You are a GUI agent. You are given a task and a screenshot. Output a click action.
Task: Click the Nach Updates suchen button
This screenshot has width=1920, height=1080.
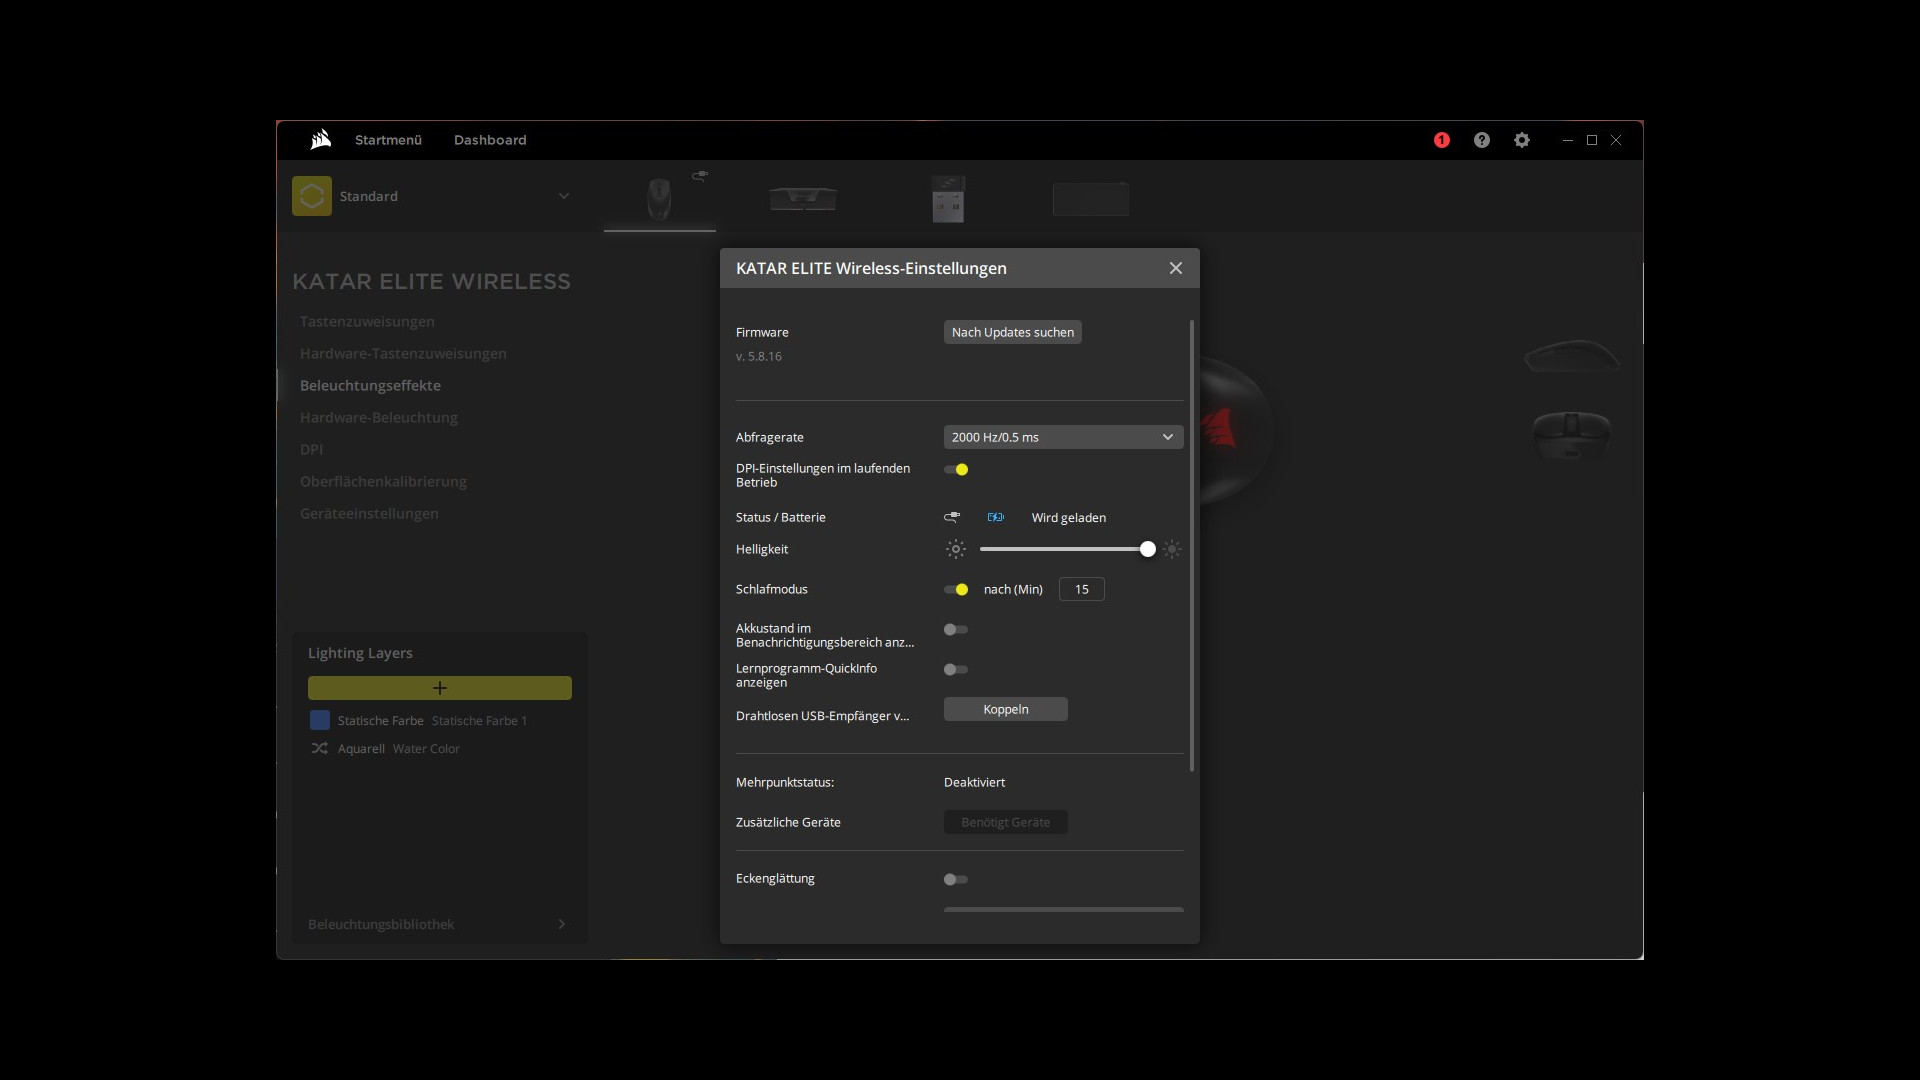(x=1012, y=332)
